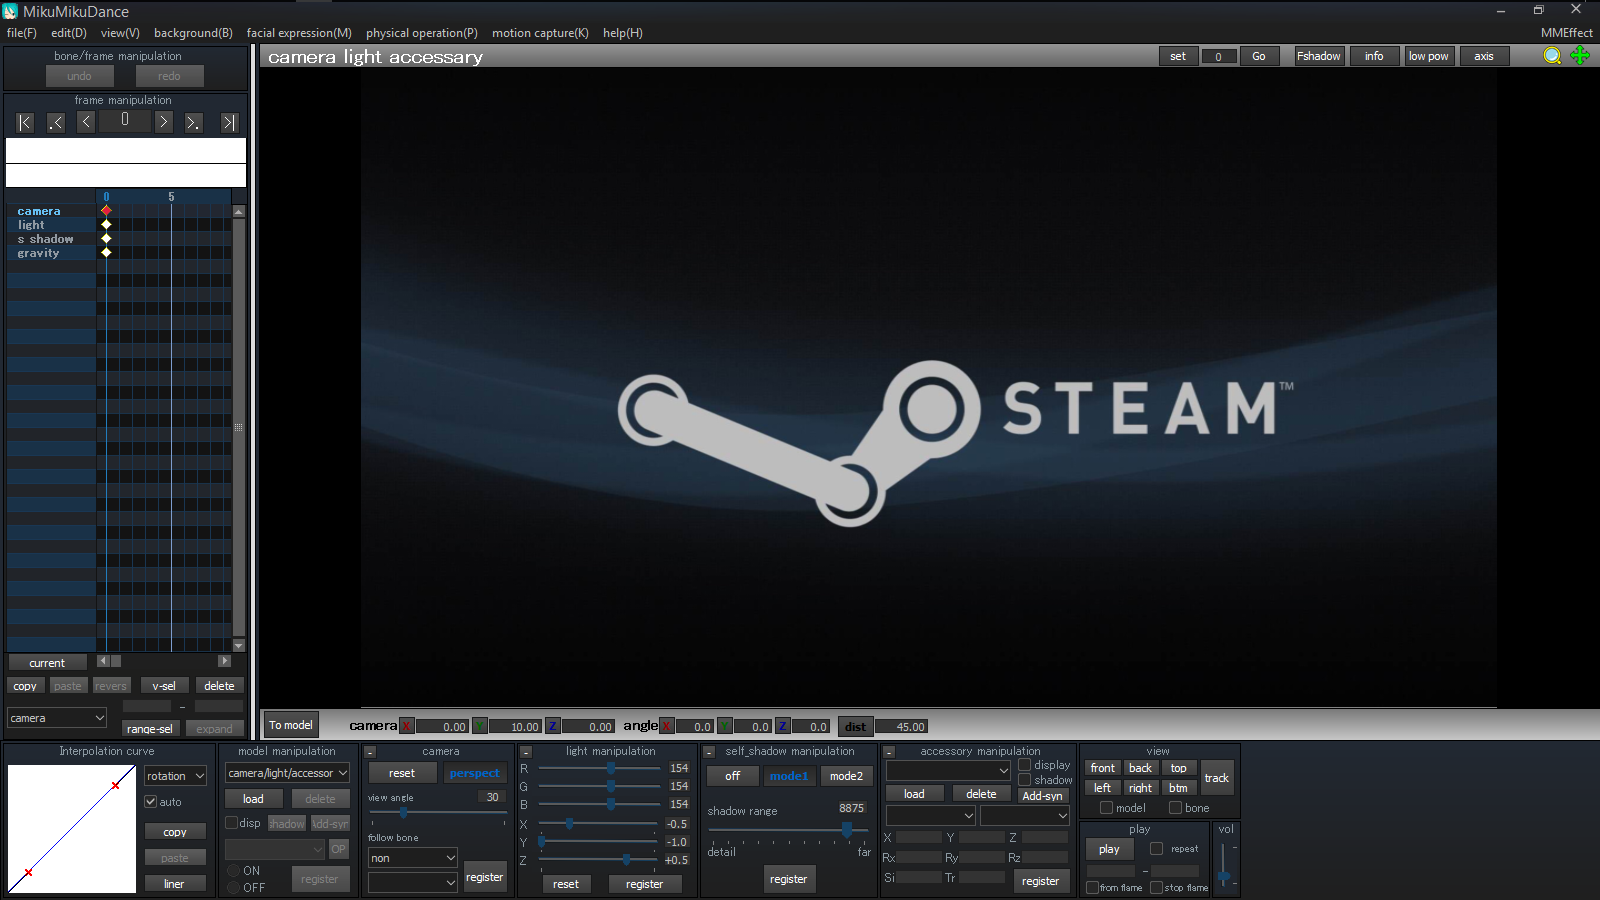
Task: Select the light row keyframe diamond
Action: (106, 225)
